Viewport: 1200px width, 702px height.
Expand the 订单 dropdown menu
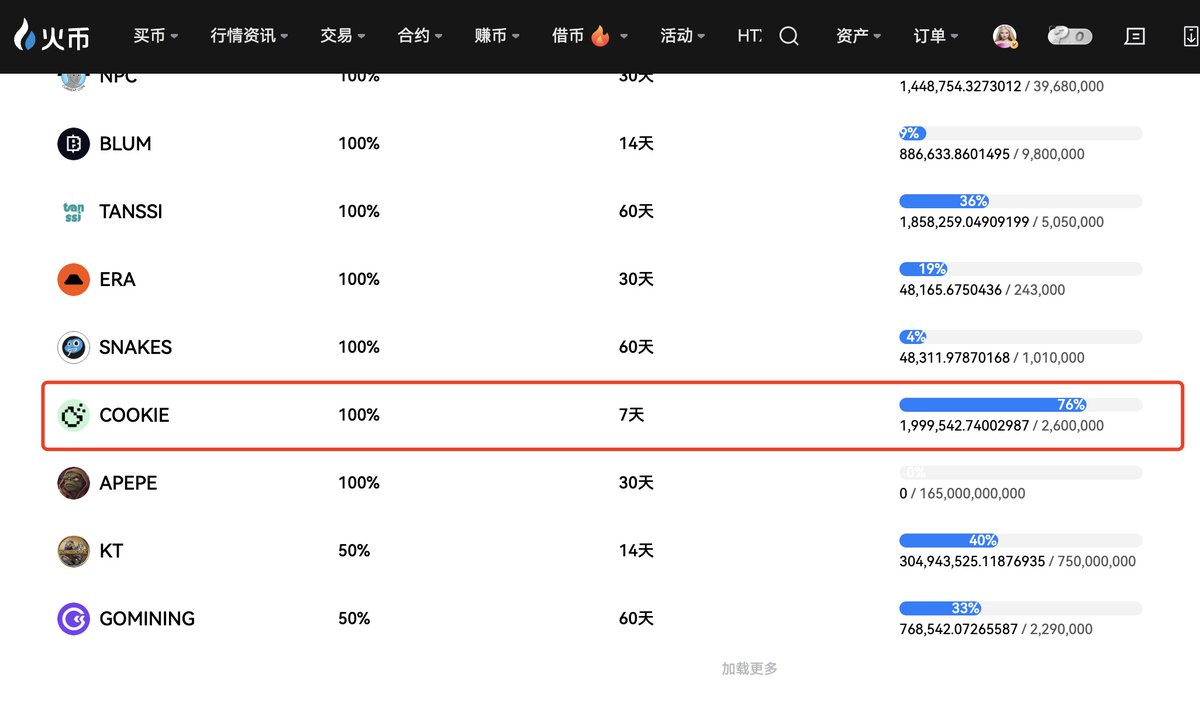936,36
